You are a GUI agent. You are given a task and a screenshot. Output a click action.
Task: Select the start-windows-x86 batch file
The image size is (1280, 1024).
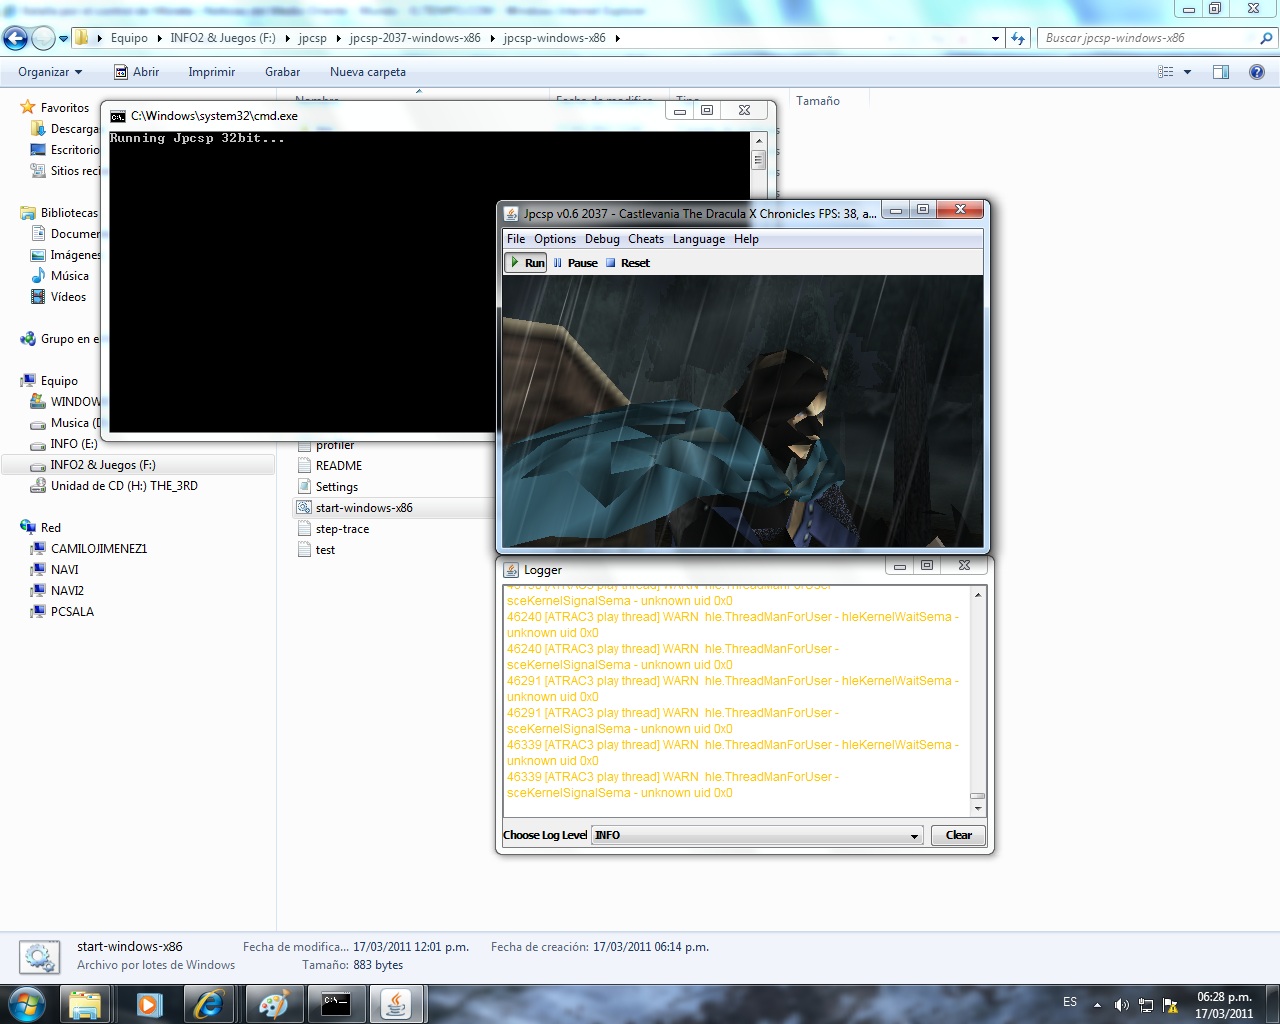point(364,508)
